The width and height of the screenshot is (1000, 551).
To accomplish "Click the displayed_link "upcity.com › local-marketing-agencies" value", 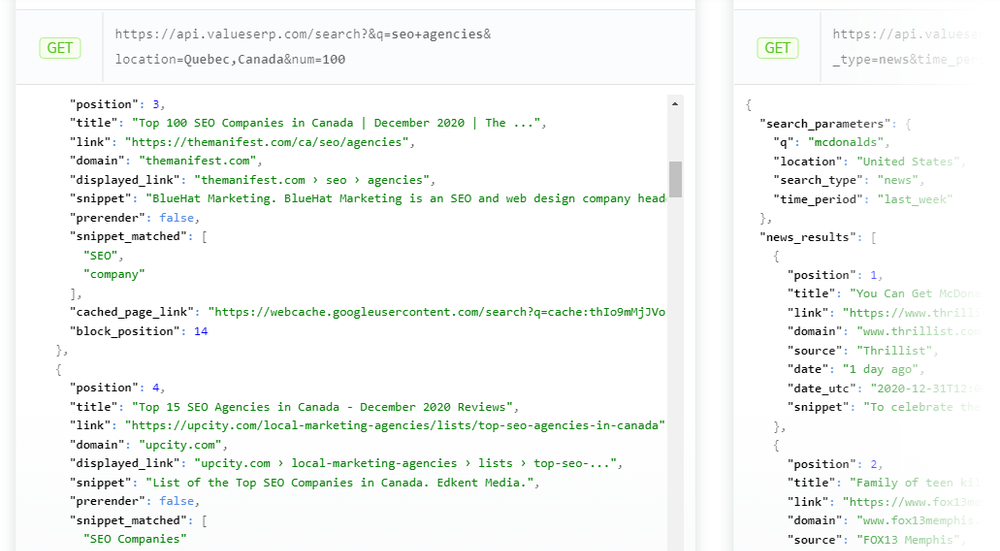I will pyautogui.click(x=408, y=463).
